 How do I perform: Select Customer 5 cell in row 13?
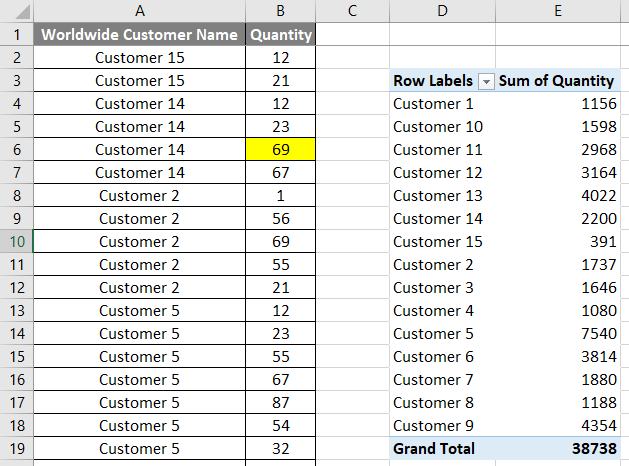point(140,310)
